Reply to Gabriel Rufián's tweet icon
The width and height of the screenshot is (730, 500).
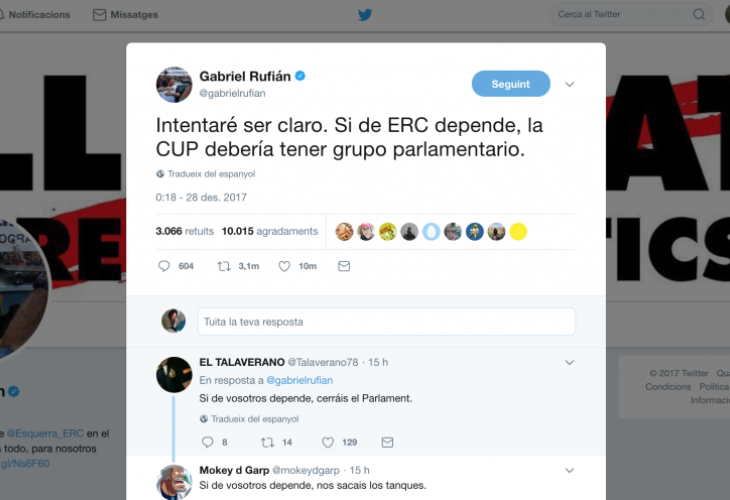[x=164, y=266]
